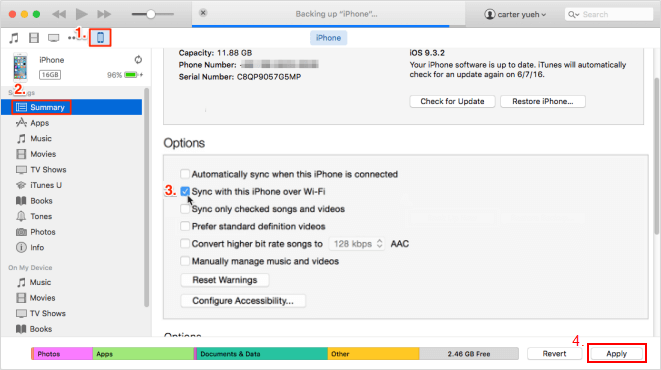Click the Tones bell icon
This screenshot has height=370, width=661.
(x=21, y=216)
